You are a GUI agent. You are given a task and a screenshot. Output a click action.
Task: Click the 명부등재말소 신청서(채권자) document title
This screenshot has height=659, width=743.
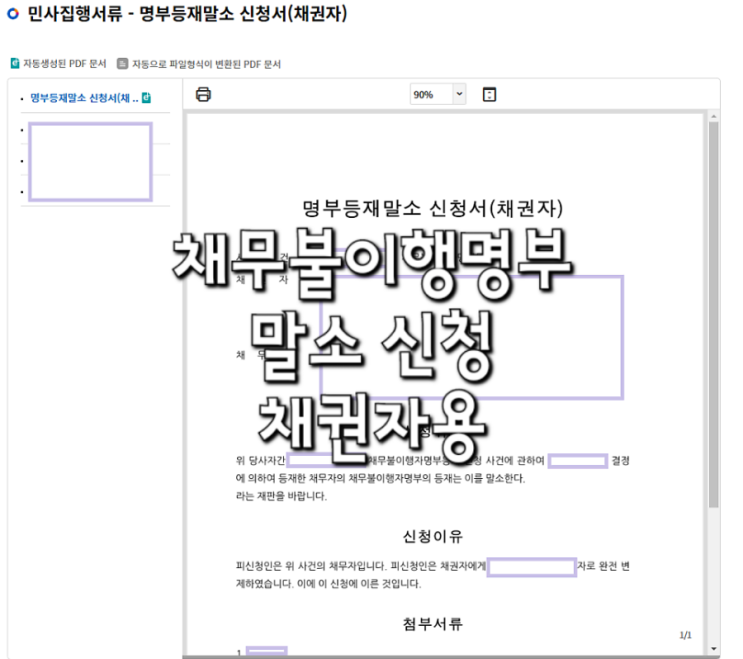click(x=433, y=208)
